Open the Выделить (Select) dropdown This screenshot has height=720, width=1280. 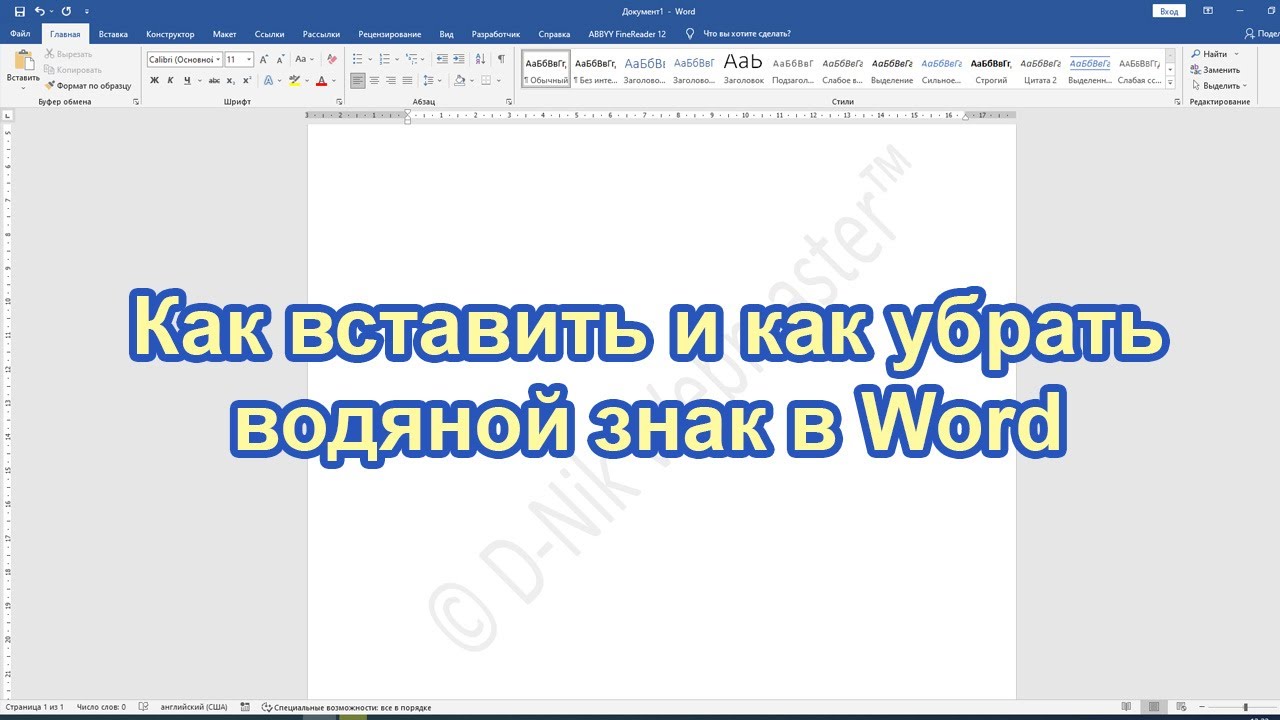[1219, 86]
